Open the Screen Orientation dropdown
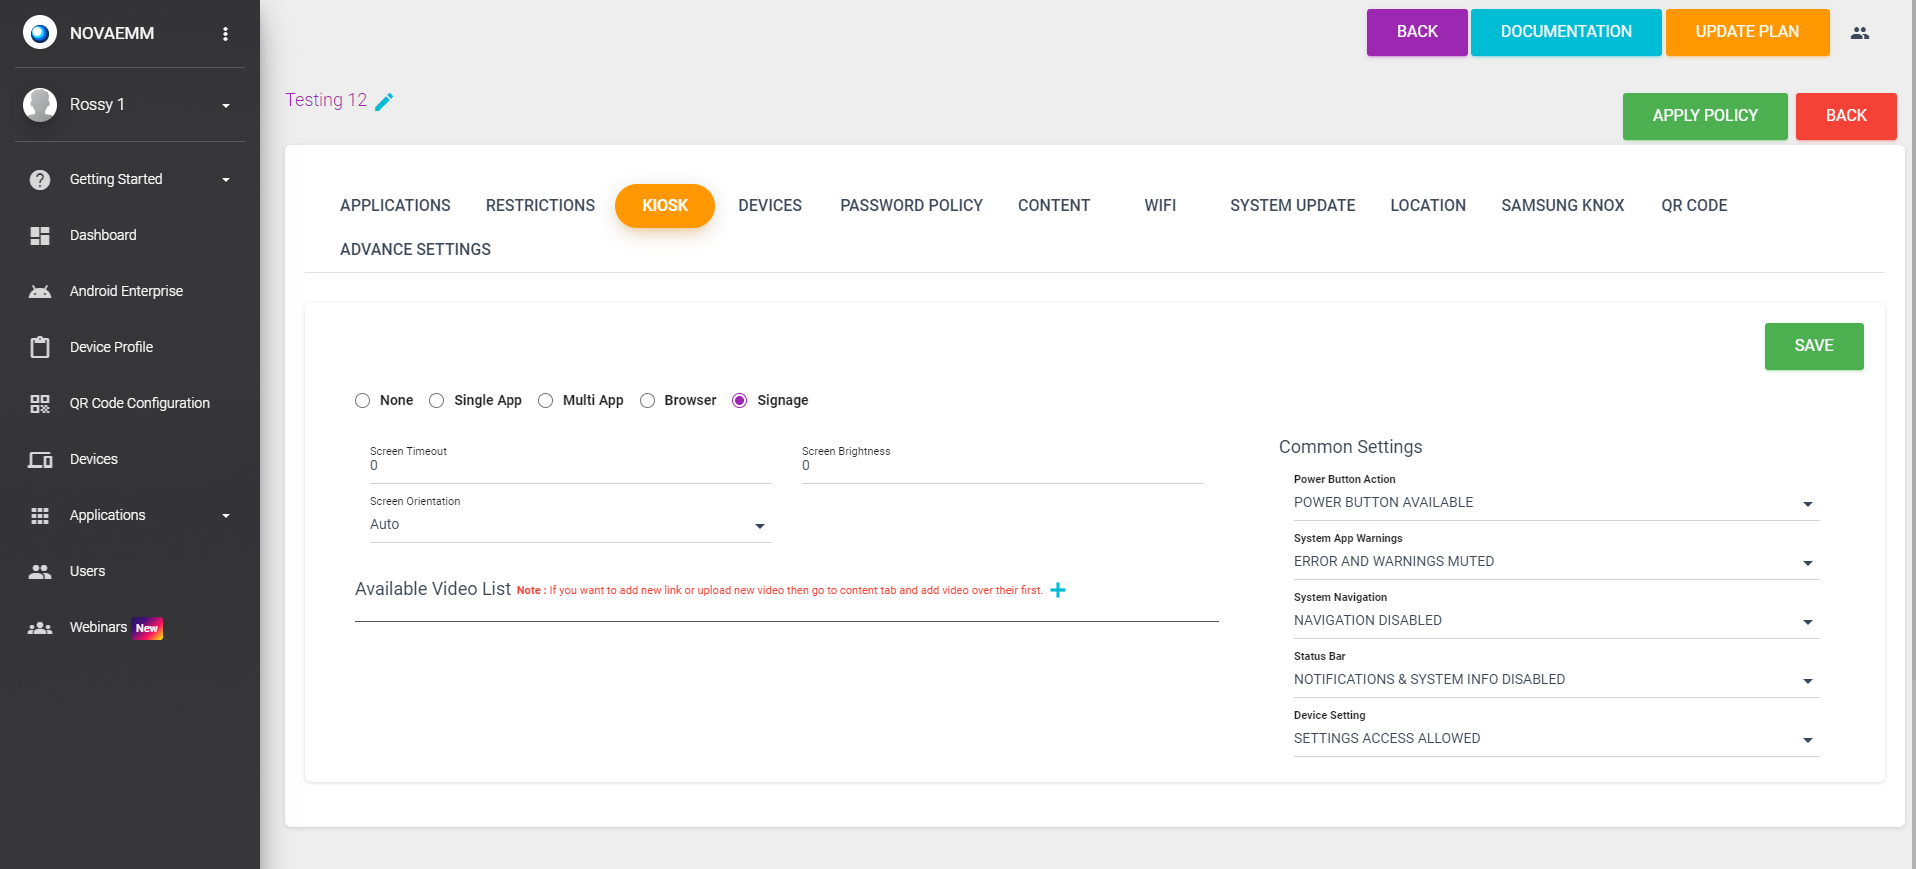 [570, 525]
